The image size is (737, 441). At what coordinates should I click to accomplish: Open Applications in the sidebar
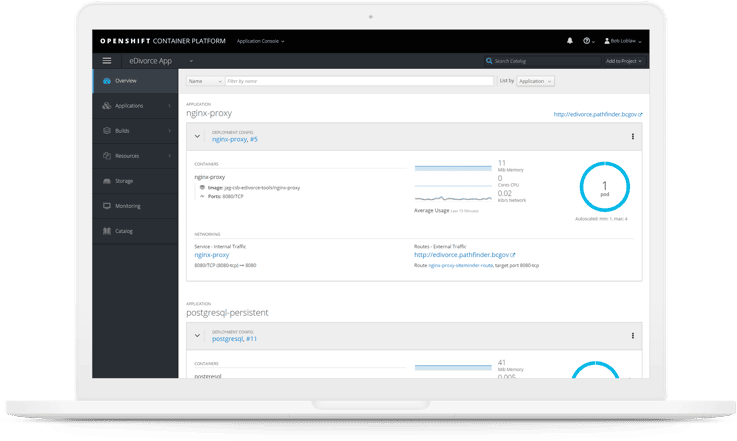(135, 106)
